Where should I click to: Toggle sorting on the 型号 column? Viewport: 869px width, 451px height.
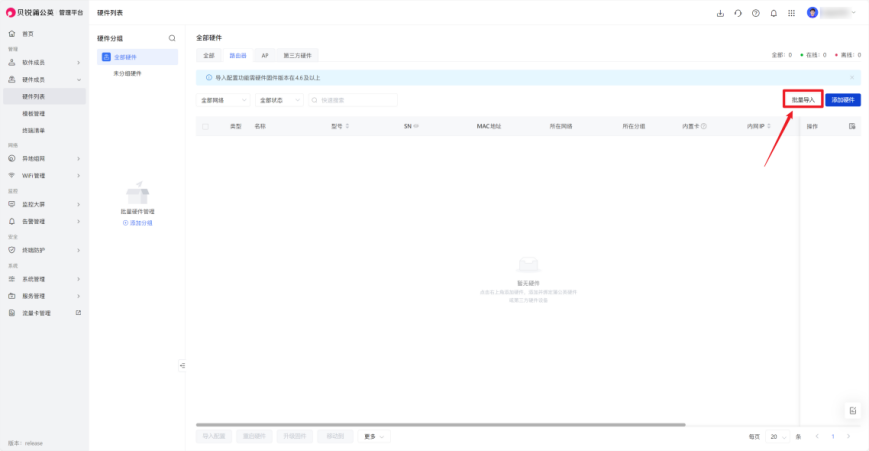[x=347, y=127]
